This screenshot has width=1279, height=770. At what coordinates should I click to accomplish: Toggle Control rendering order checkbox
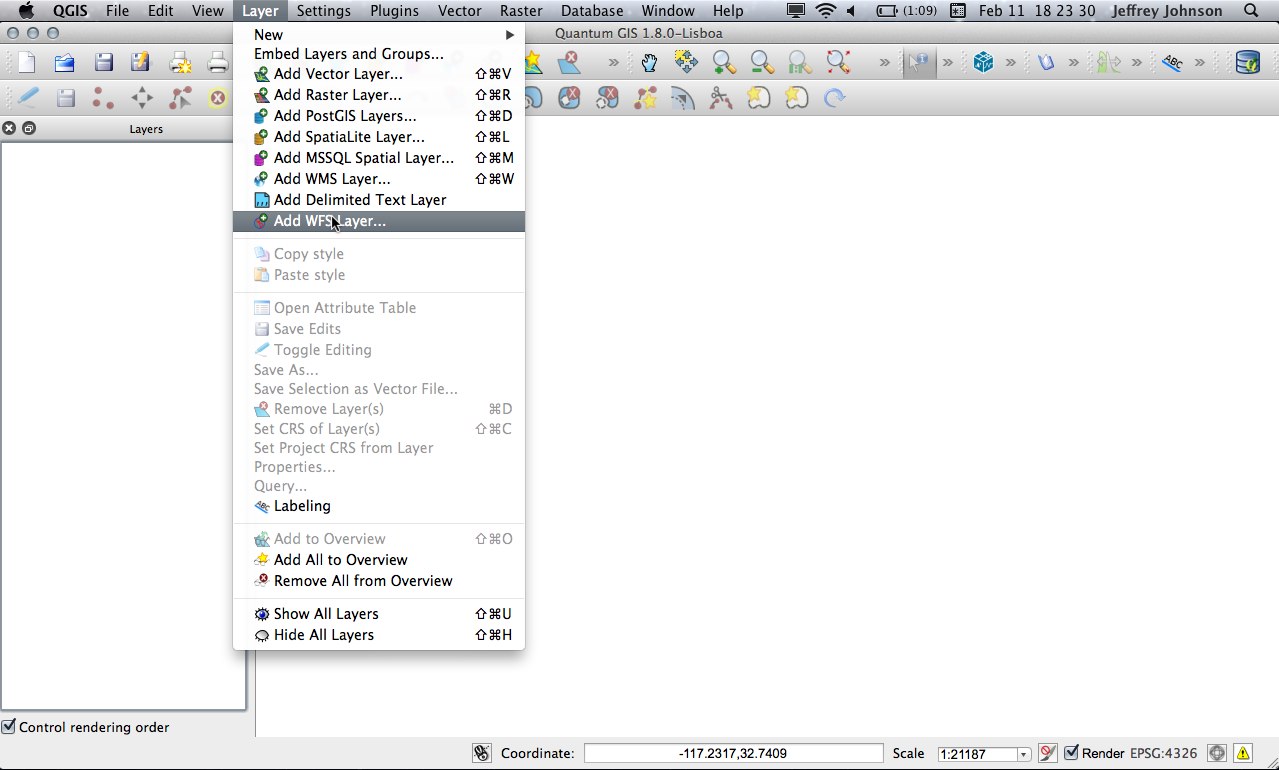[9, 727]
